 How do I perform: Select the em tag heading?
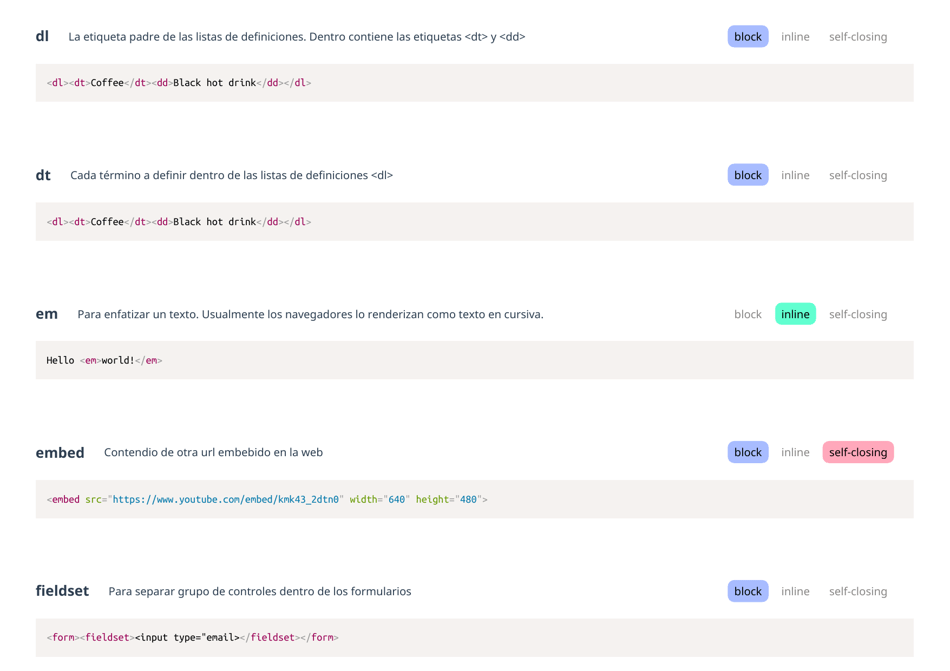coord(46,313)
